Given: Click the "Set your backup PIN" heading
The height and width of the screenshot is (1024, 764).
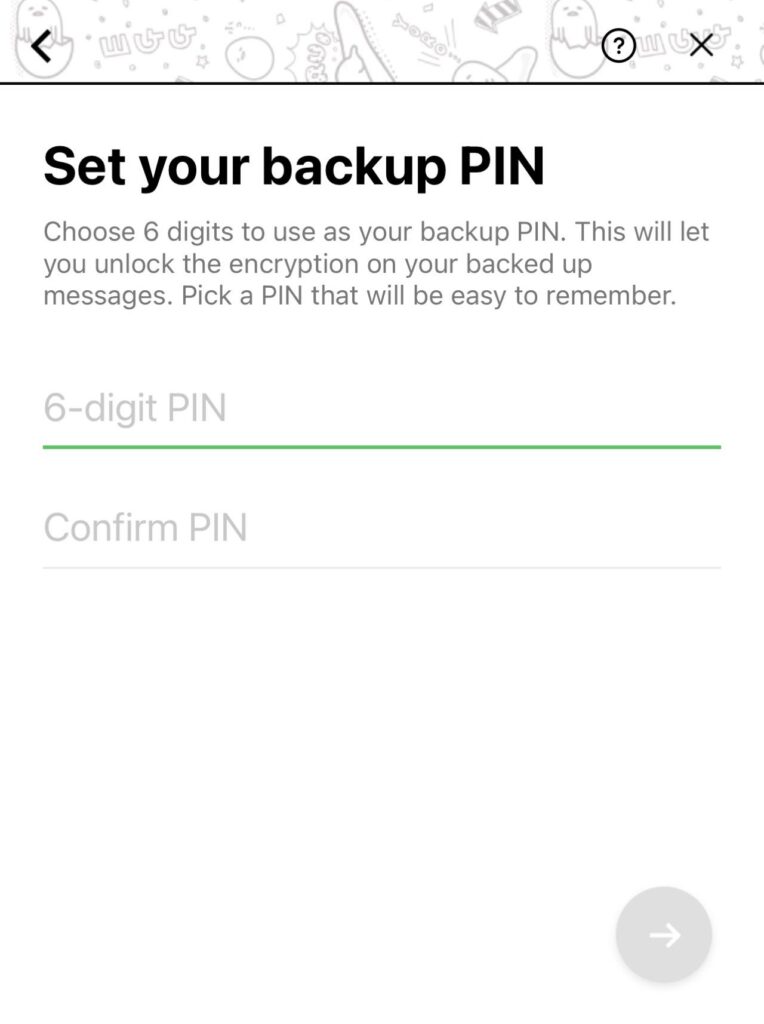Looking at the screenshot, I should (294, 167).
